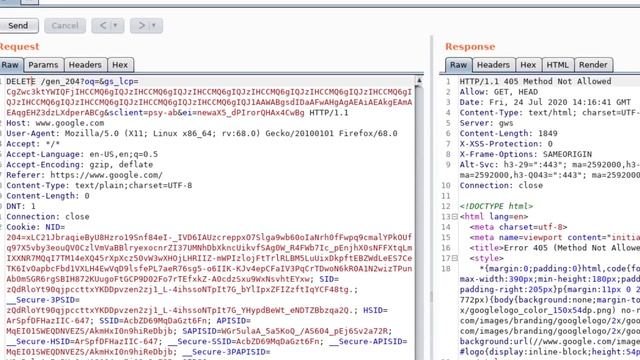Open the back history dropdown arrow
The image size is (640, 360).
(x=117, y=26)
